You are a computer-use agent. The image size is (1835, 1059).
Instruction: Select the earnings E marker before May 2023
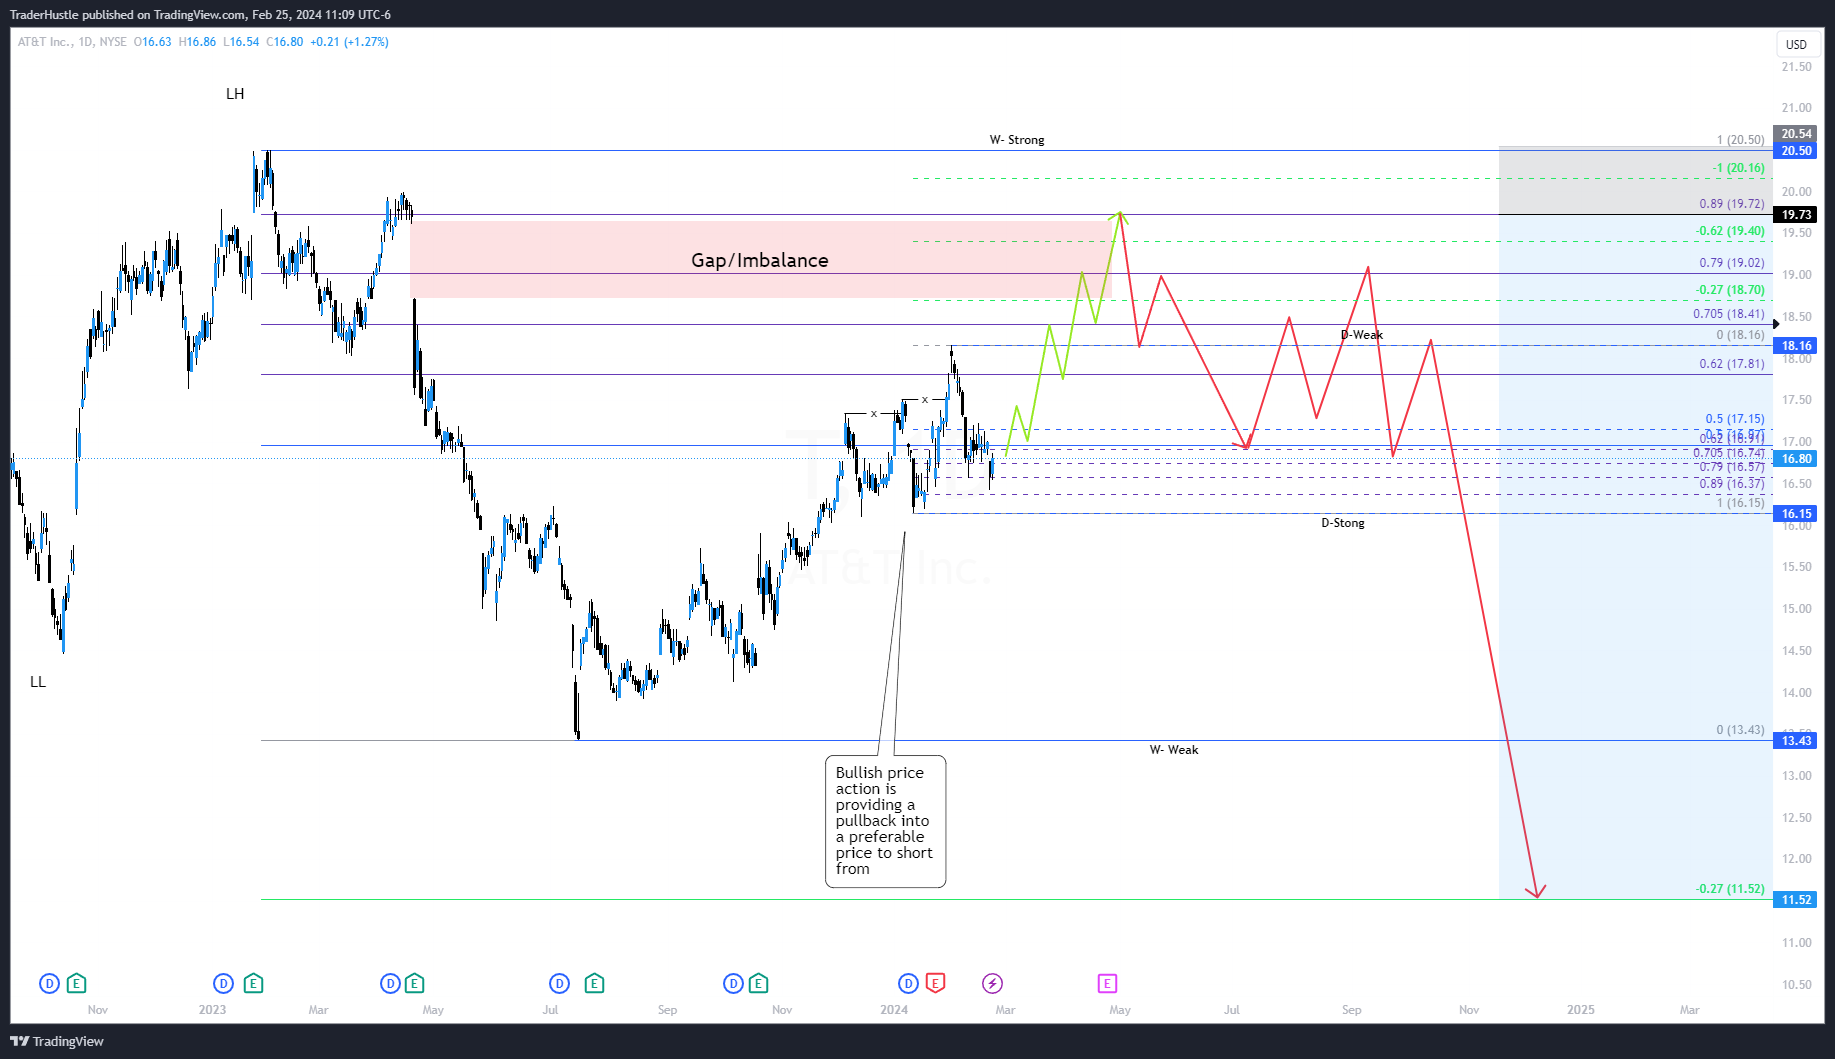[x=415, y=984]
